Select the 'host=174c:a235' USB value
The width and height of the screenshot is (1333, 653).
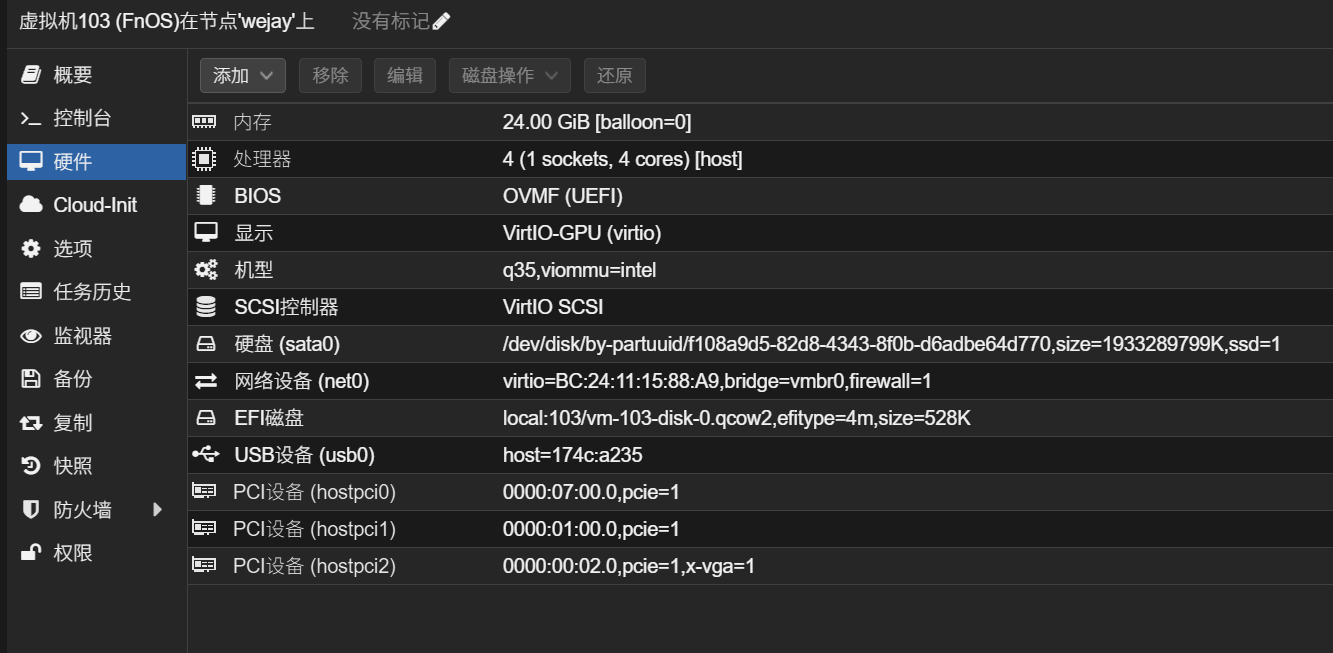pyautogui.click(x=573, y=455)
